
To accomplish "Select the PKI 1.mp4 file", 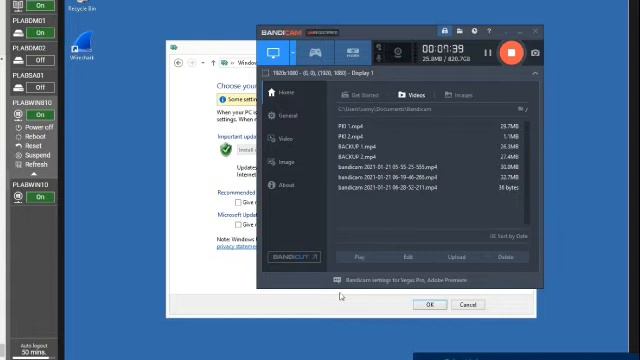I will [428, 127].
